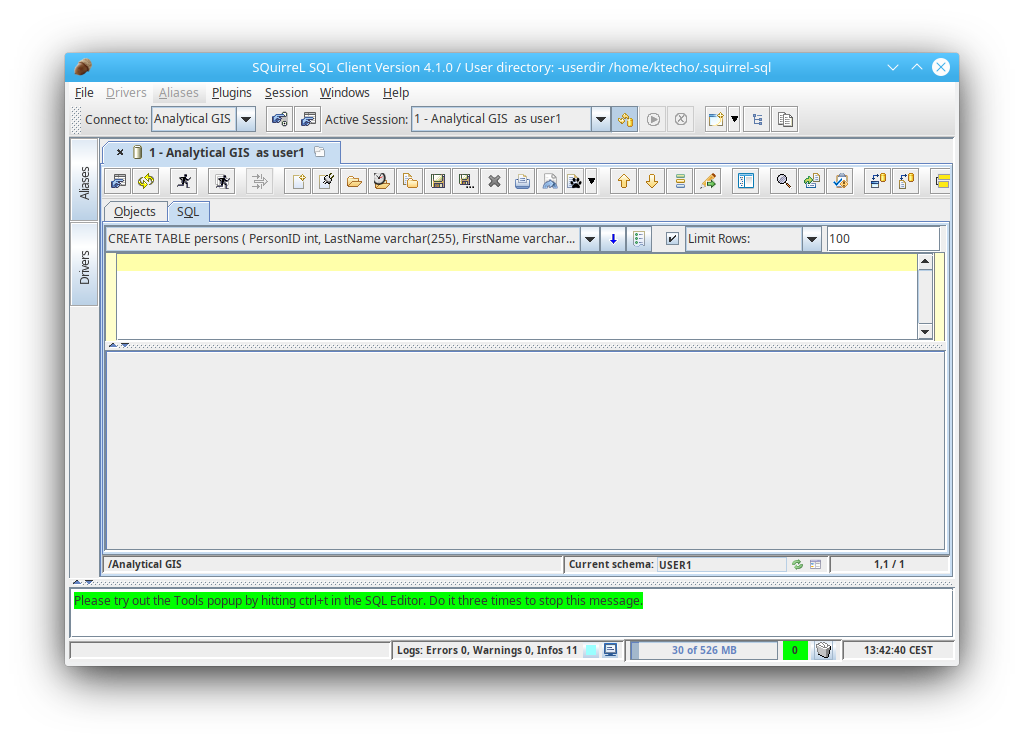Screen dimensions: 1024x743
Task: Create a new SQL file with blank page icon
Action: (x=298, y=181)
